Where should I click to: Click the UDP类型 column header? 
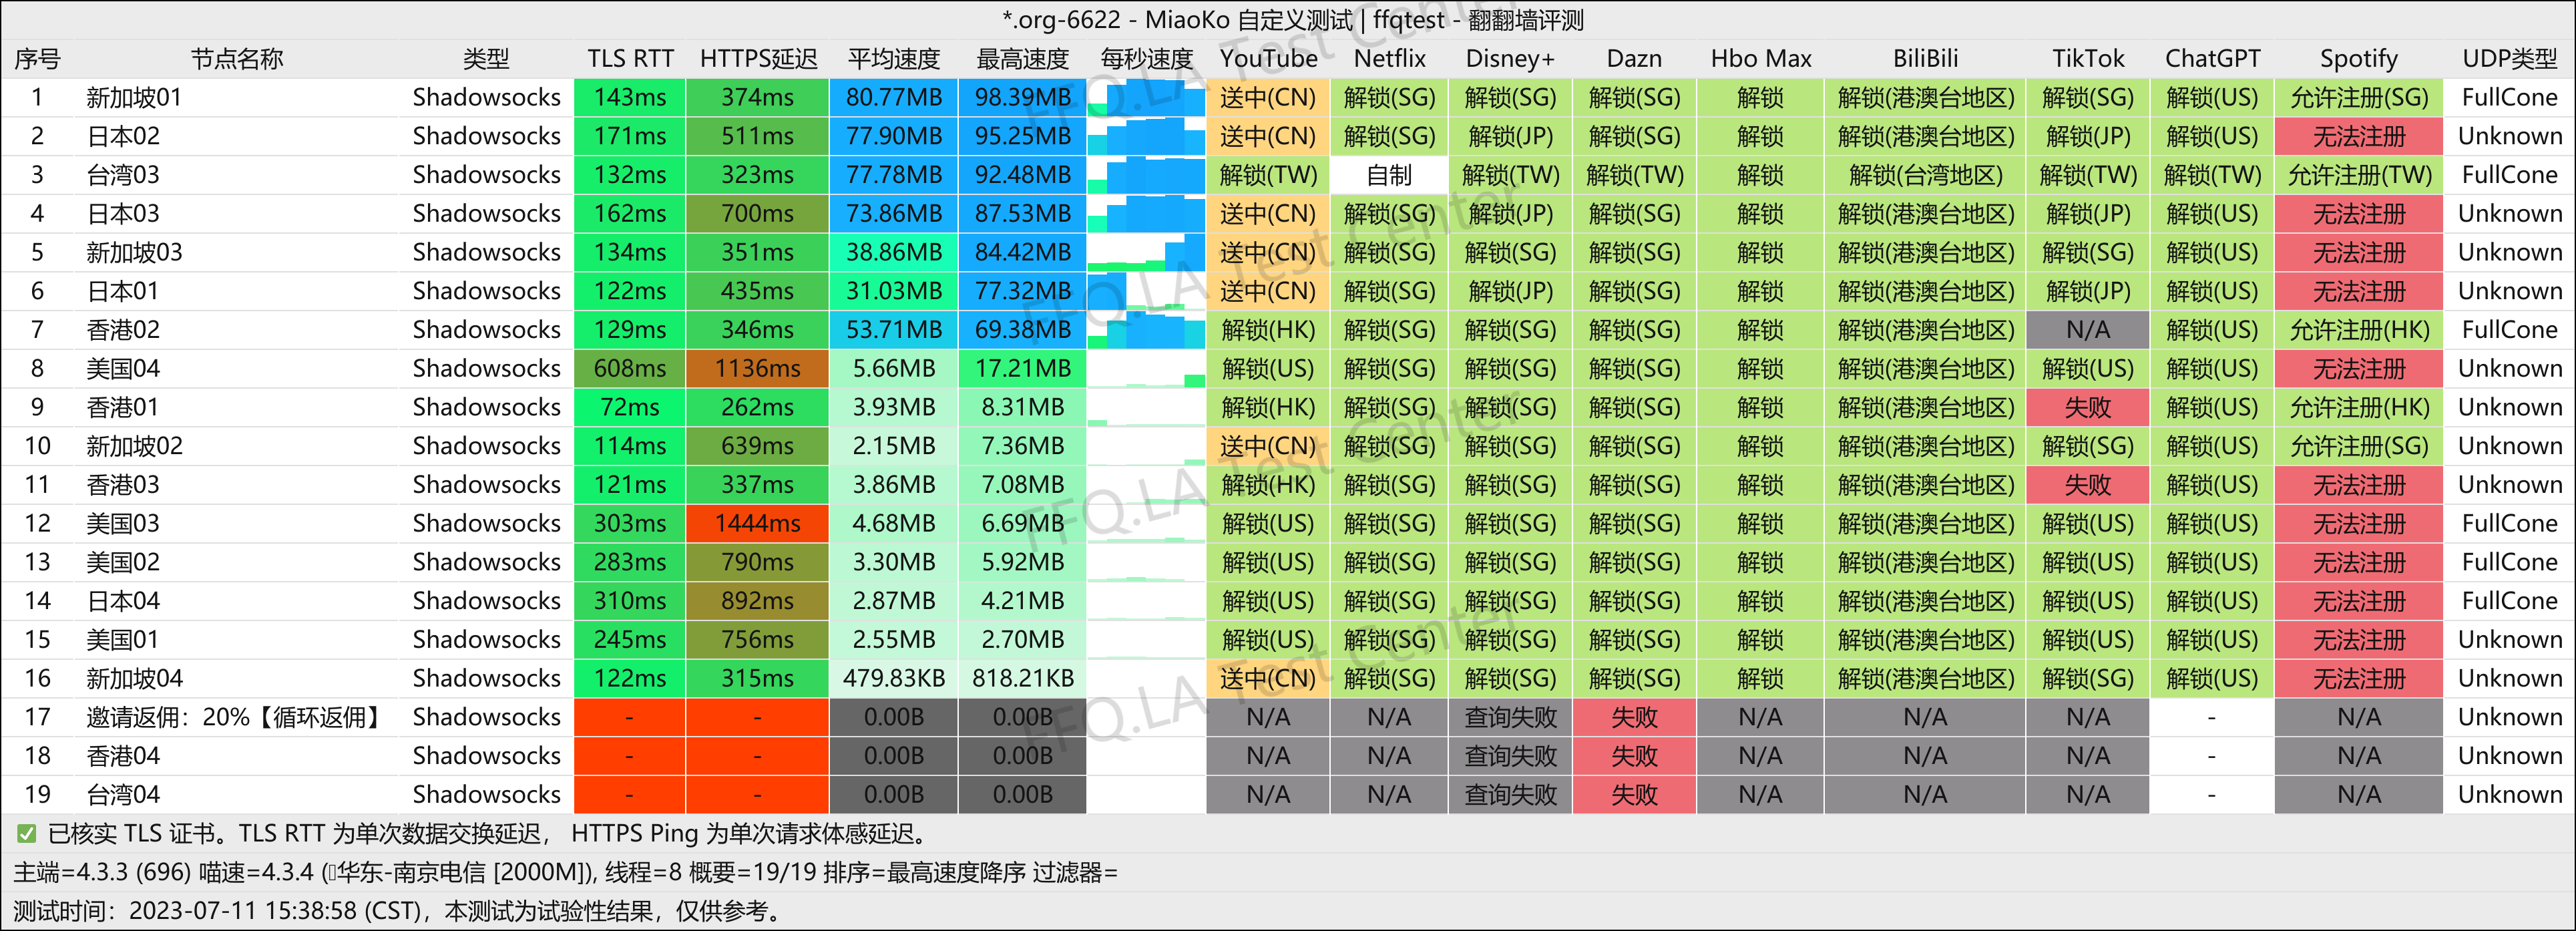(2509, 59)
